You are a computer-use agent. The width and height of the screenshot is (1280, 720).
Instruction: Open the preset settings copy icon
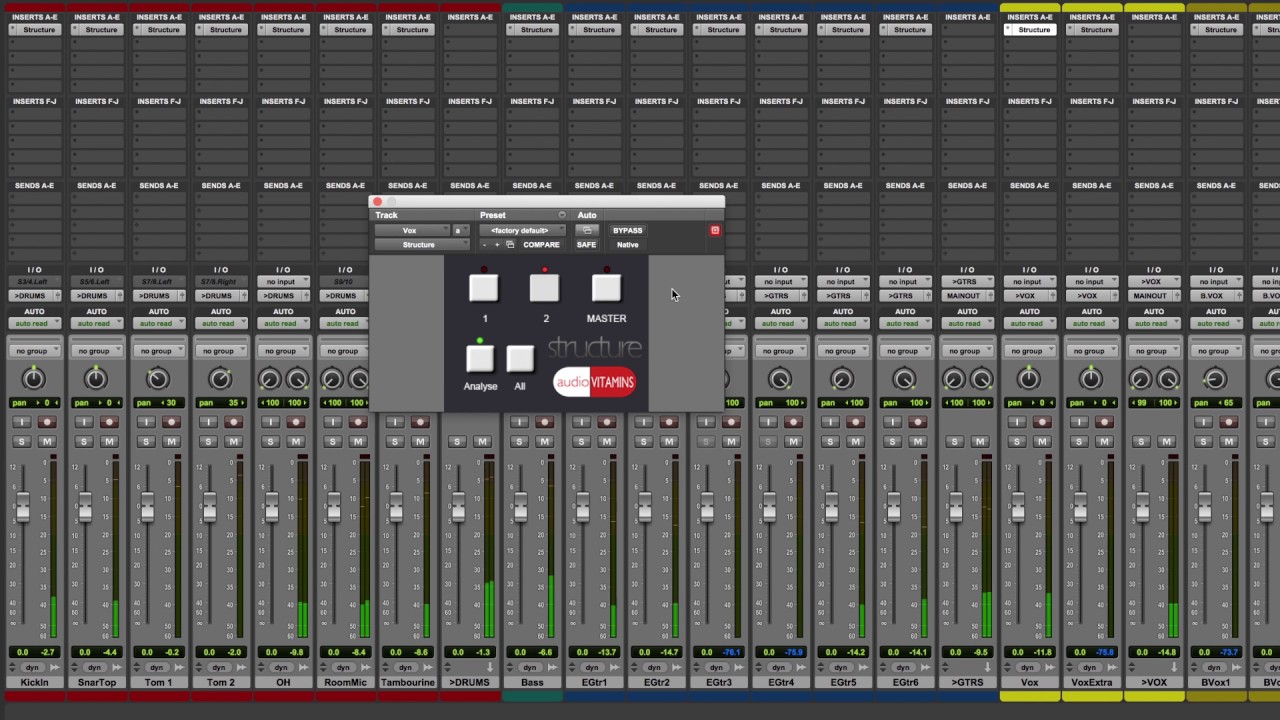pyautogui.click(x=510, y=245)
